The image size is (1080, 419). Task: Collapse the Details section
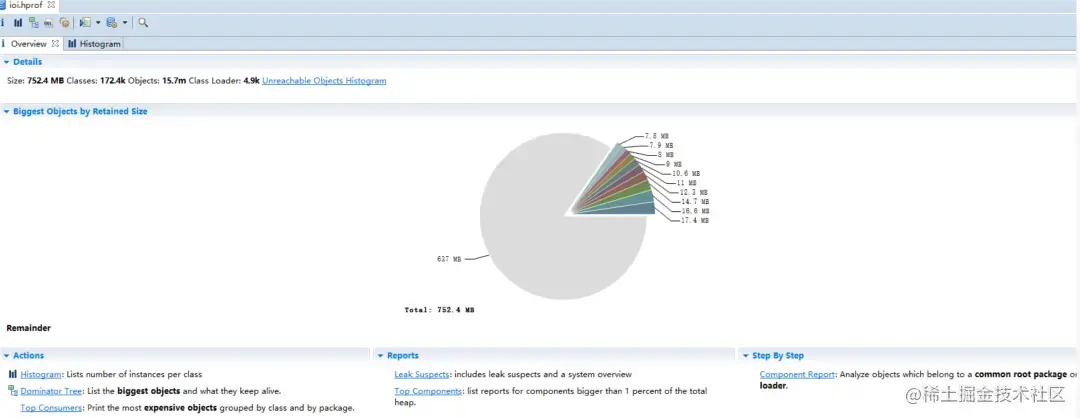pos(6,62)
